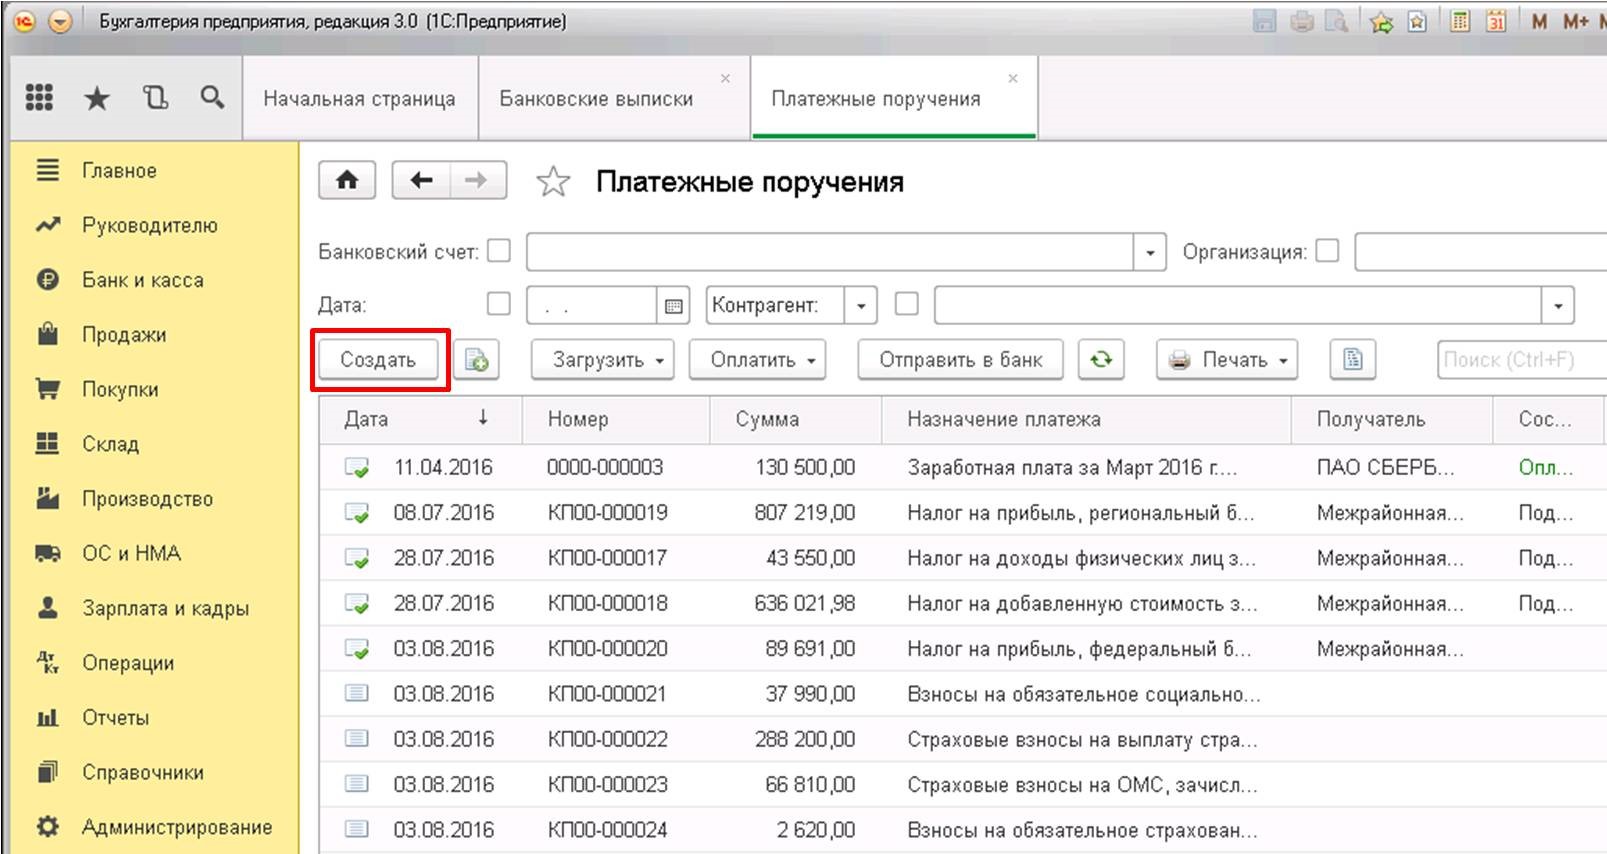Open Банк и касса section
The image size is (1607, 854).
143,280
